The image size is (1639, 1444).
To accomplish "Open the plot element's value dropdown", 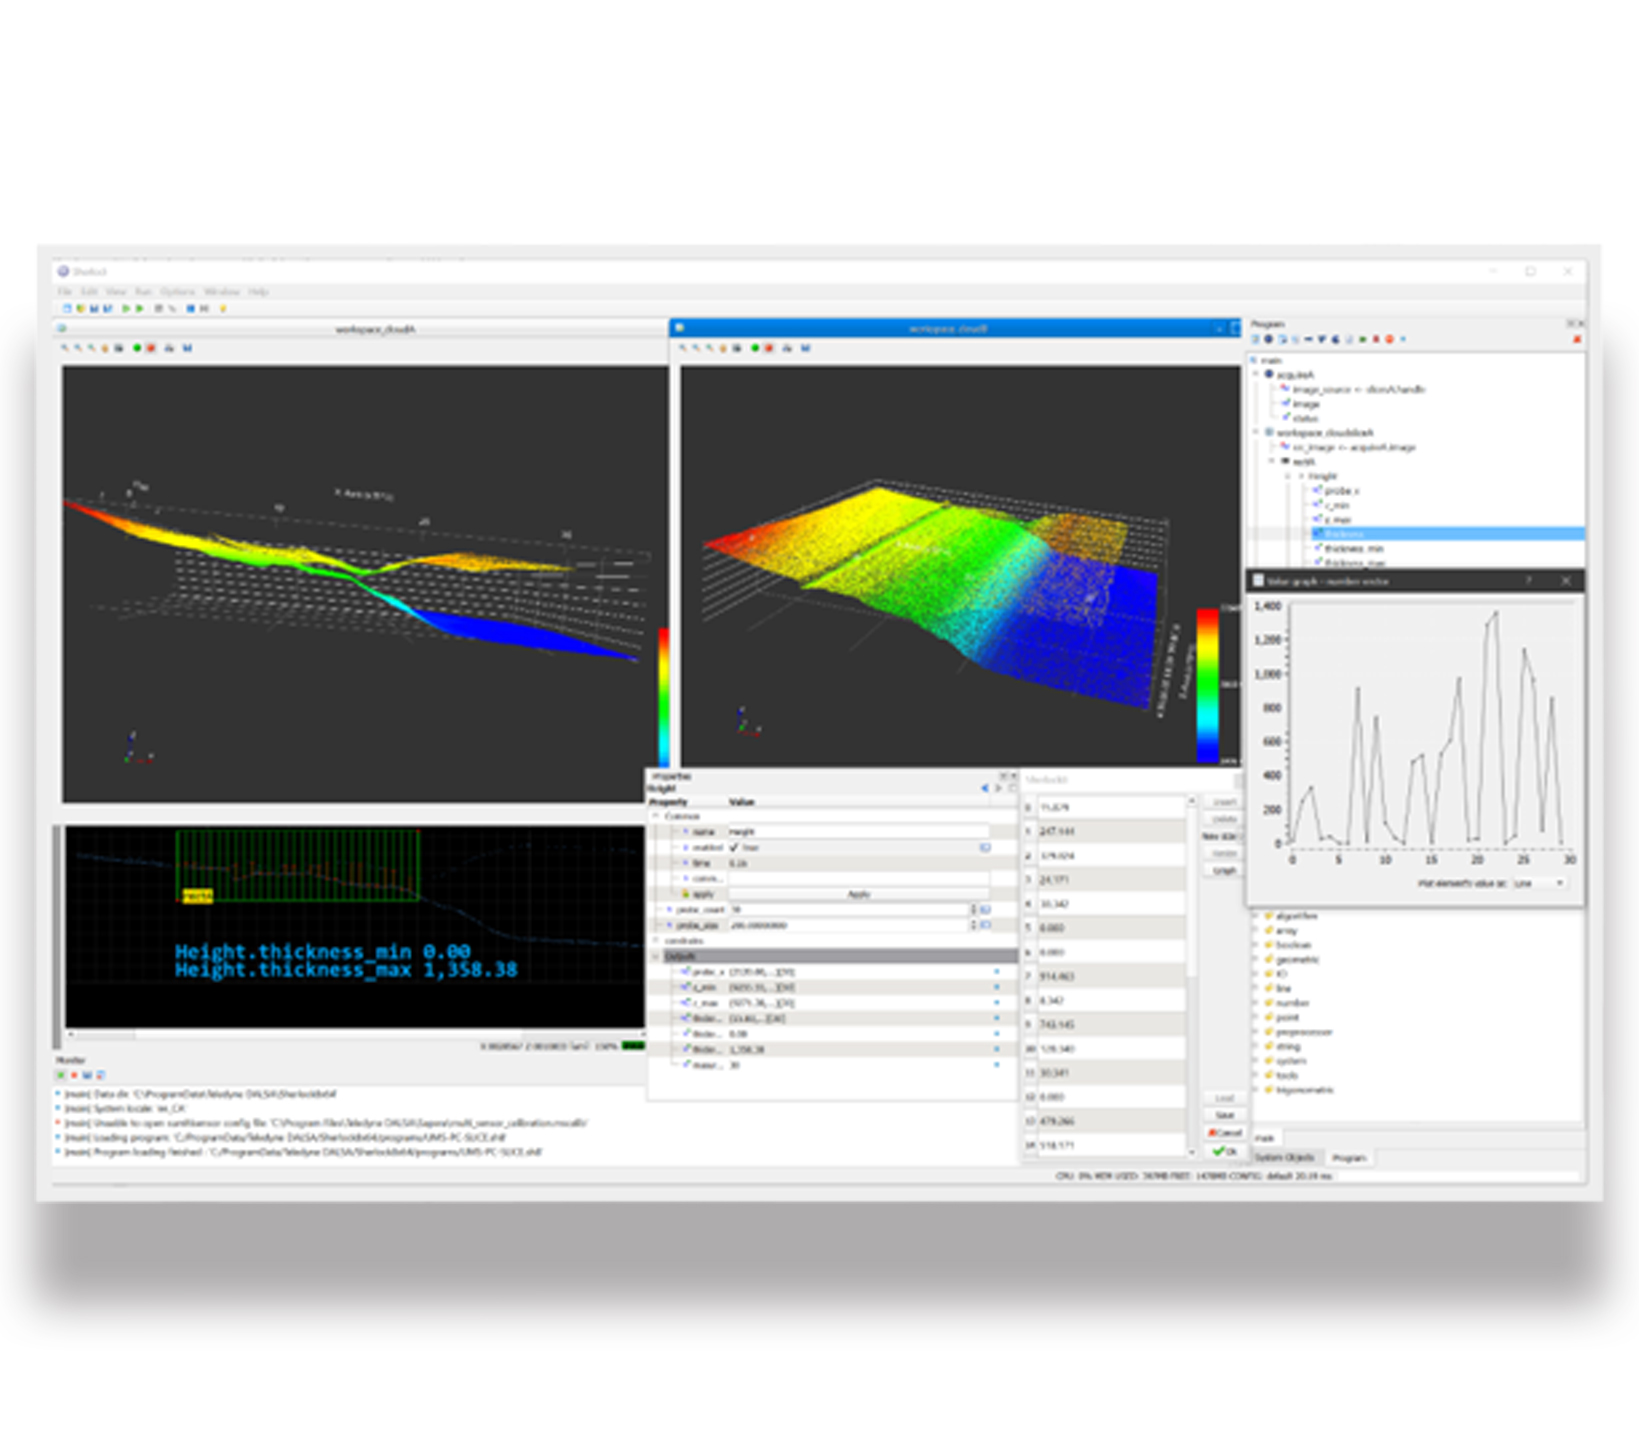I will point(1539,883).
